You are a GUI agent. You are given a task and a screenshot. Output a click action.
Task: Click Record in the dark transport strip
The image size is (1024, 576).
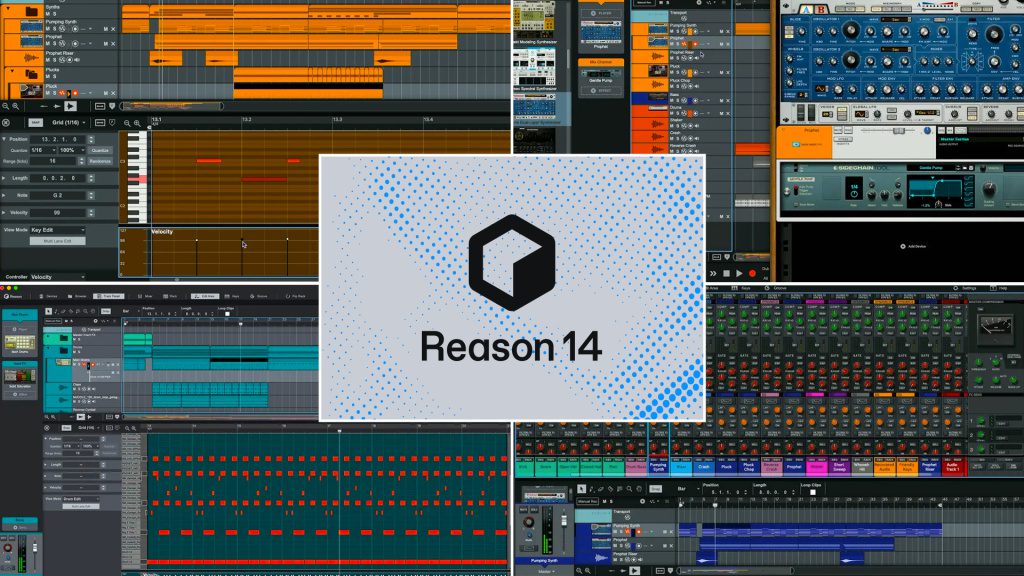[x=752, y=274]
